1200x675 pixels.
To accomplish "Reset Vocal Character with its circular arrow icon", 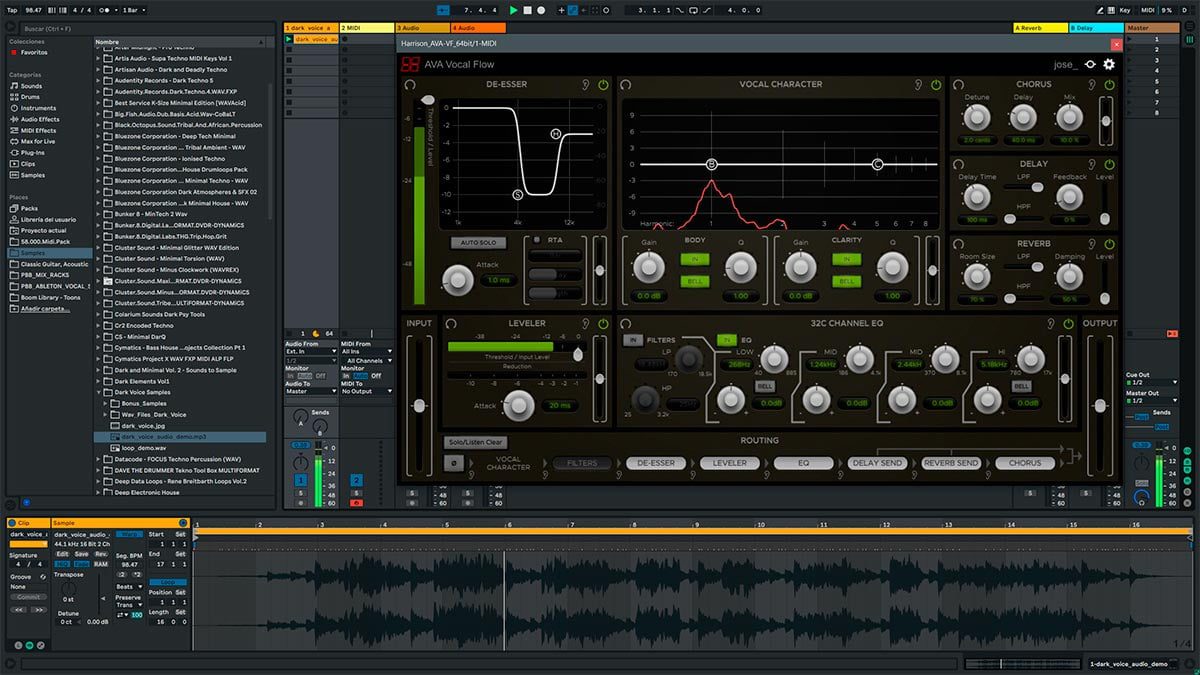I will click(x=626, y=85).
